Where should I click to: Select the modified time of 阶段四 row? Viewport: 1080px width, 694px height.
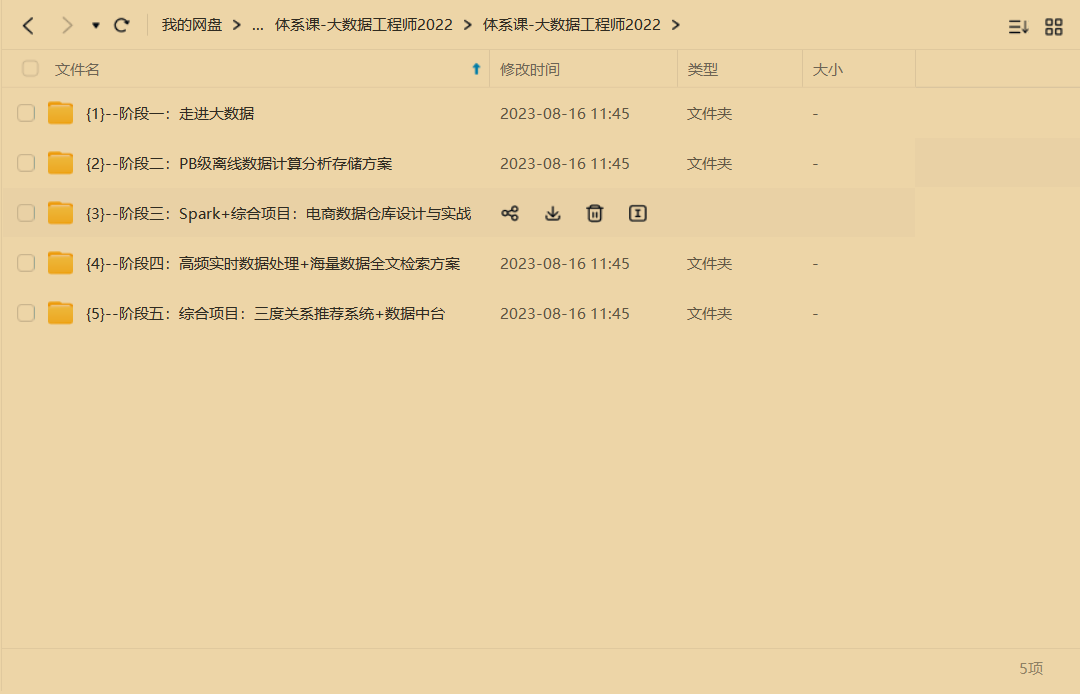[x=565, y=264]
